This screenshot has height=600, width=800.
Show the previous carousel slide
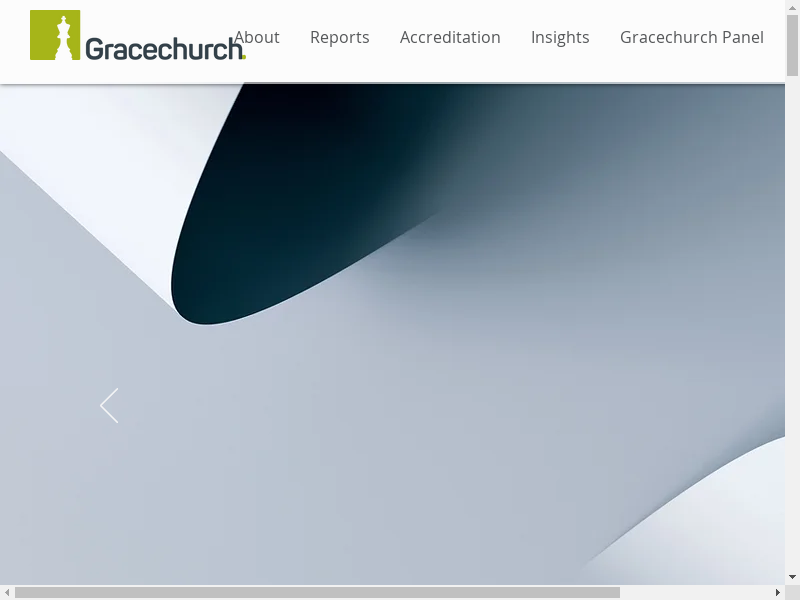109,405
